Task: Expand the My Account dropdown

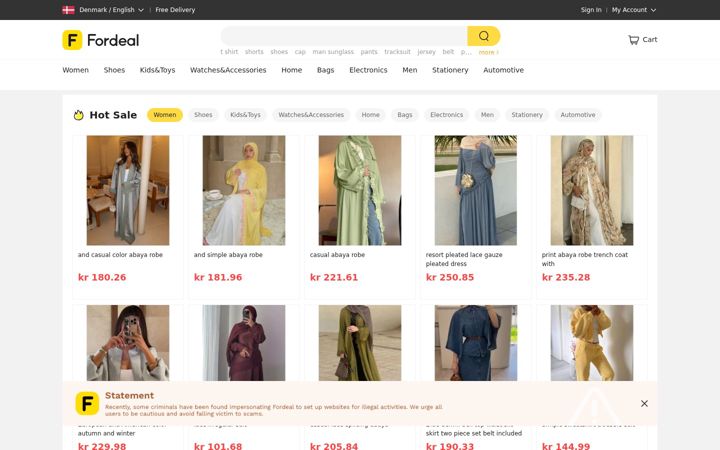Action: (x=634, y=10)
